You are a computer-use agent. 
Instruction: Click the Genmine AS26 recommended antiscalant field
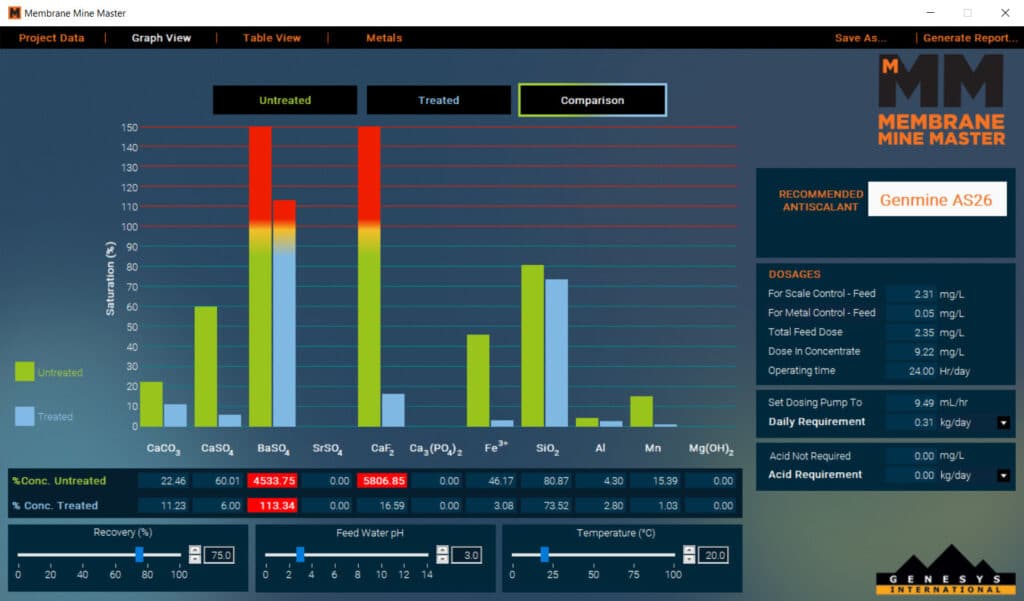[x=936, y=199]
